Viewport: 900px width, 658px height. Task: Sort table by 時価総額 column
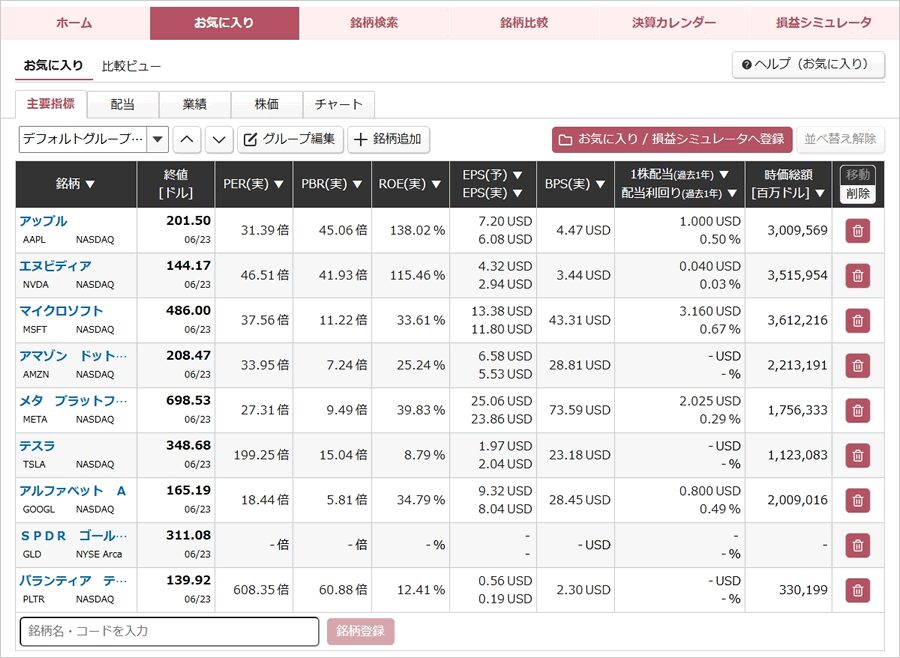point(788,184)
